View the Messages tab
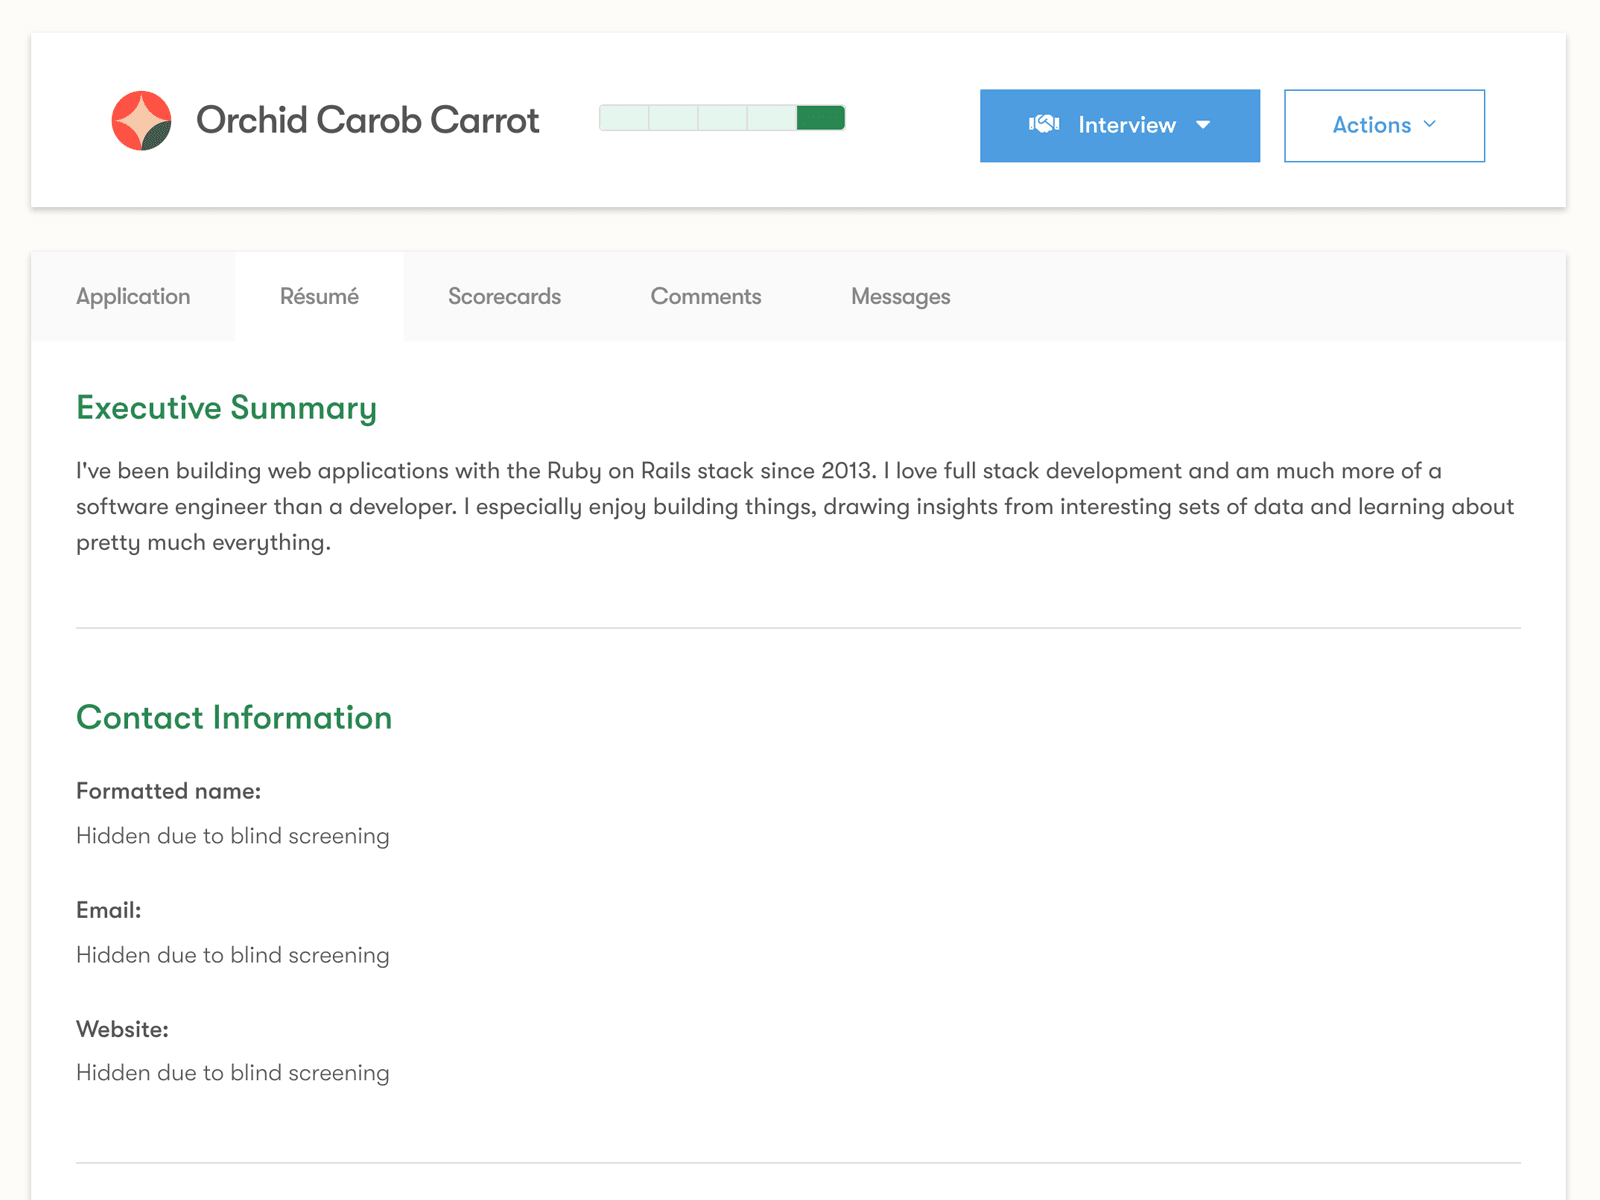The image size is (1600, 1200). click(x=900, y=296)
